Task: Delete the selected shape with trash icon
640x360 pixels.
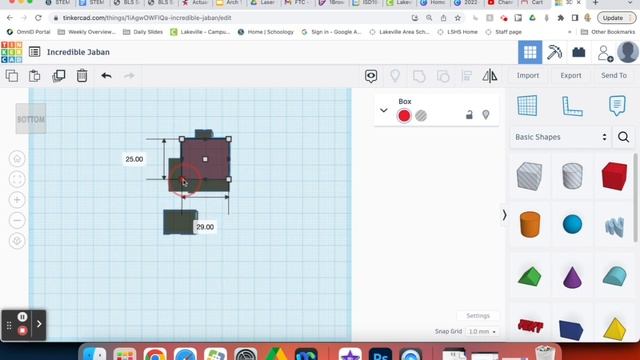Action: [x=82, y=76]
